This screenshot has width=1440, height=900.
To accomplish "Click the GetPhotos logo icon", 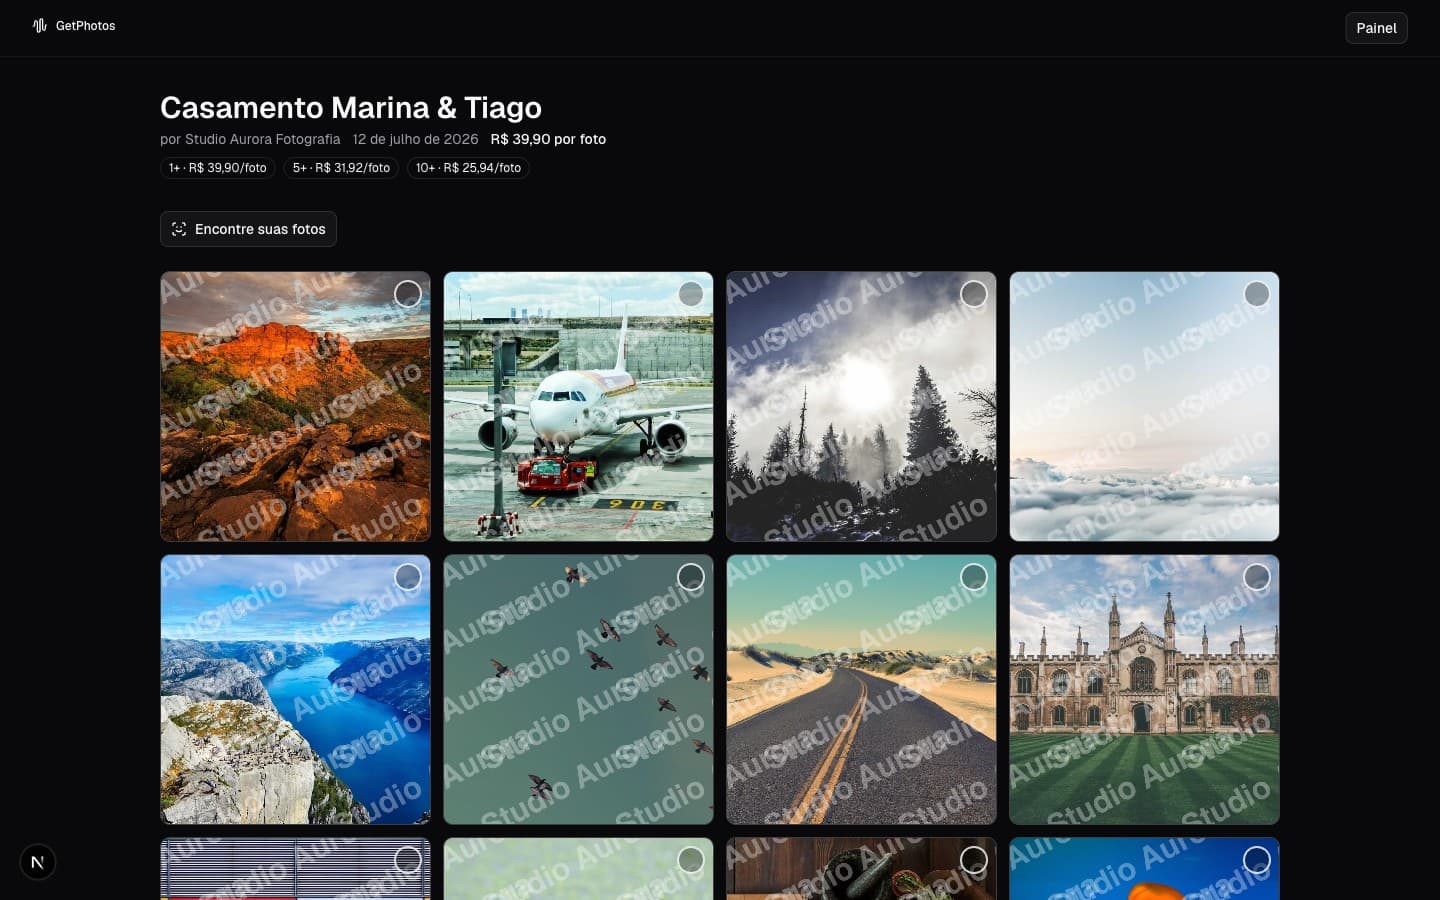I will click(40, 26).
